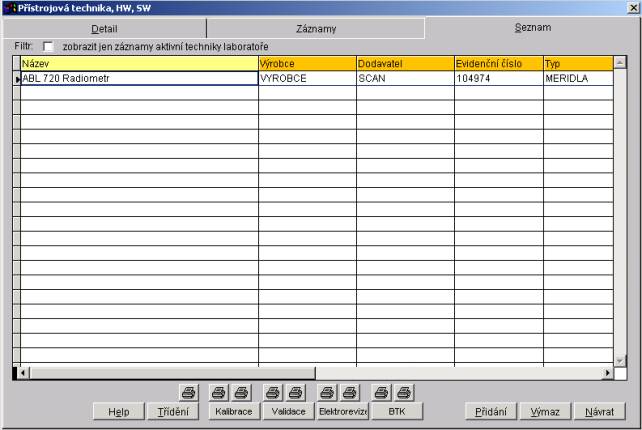Open the Záznamy tab
The image size is (642, 430).
pos(316,29)
